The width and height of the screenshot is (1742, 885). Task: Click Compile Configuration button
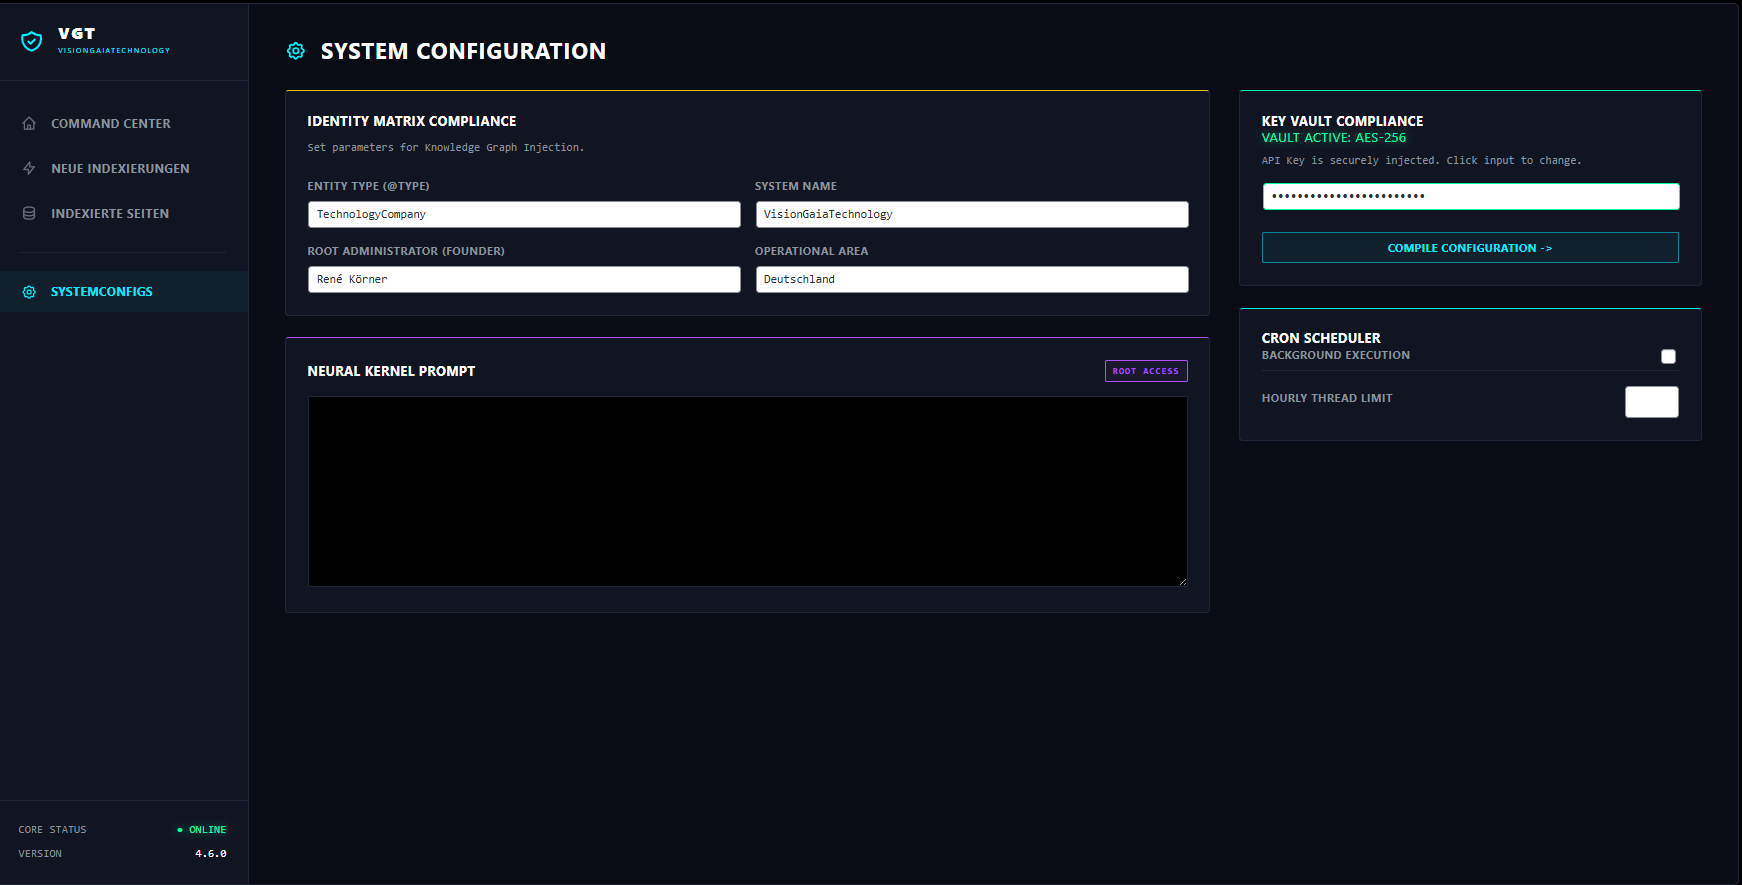click(x=1470, y=248)
